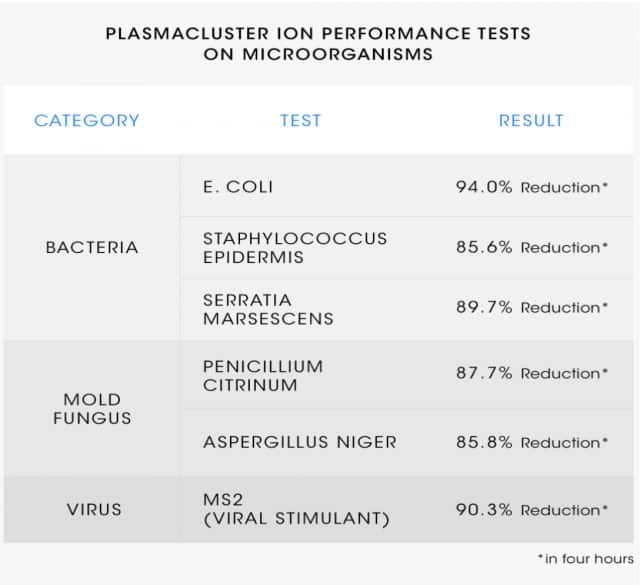
Task: Click the PENICILLIUM CITRINUM test name
Action: point(263,376)
